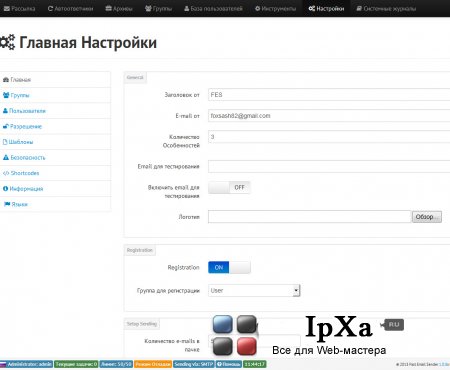Open the Настройки menu item

click(x=326, y=9)
